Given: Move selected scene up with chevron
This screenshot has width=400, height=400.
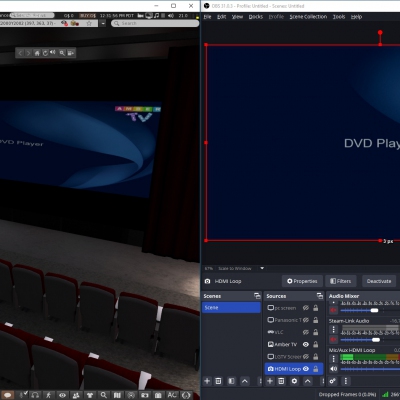Looking at the screenshot, I should 245,381.
